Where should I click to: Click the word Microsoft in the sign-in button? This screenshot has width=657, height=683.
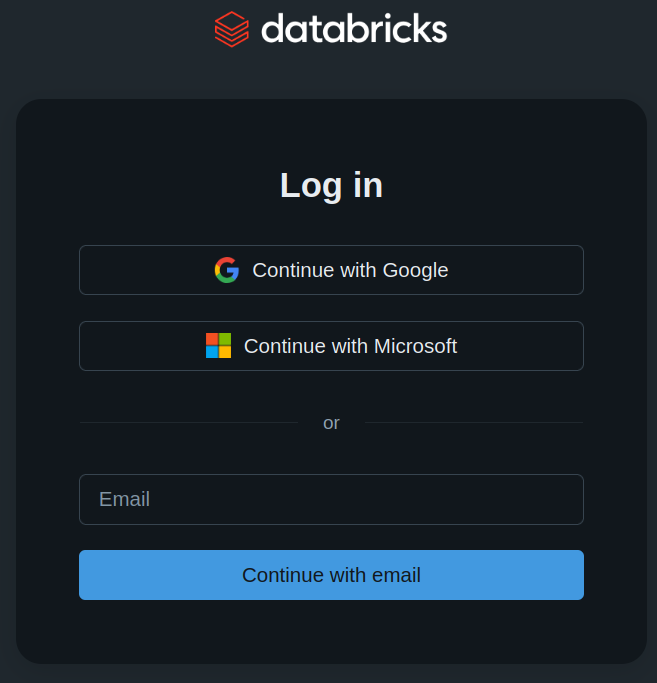415,346
